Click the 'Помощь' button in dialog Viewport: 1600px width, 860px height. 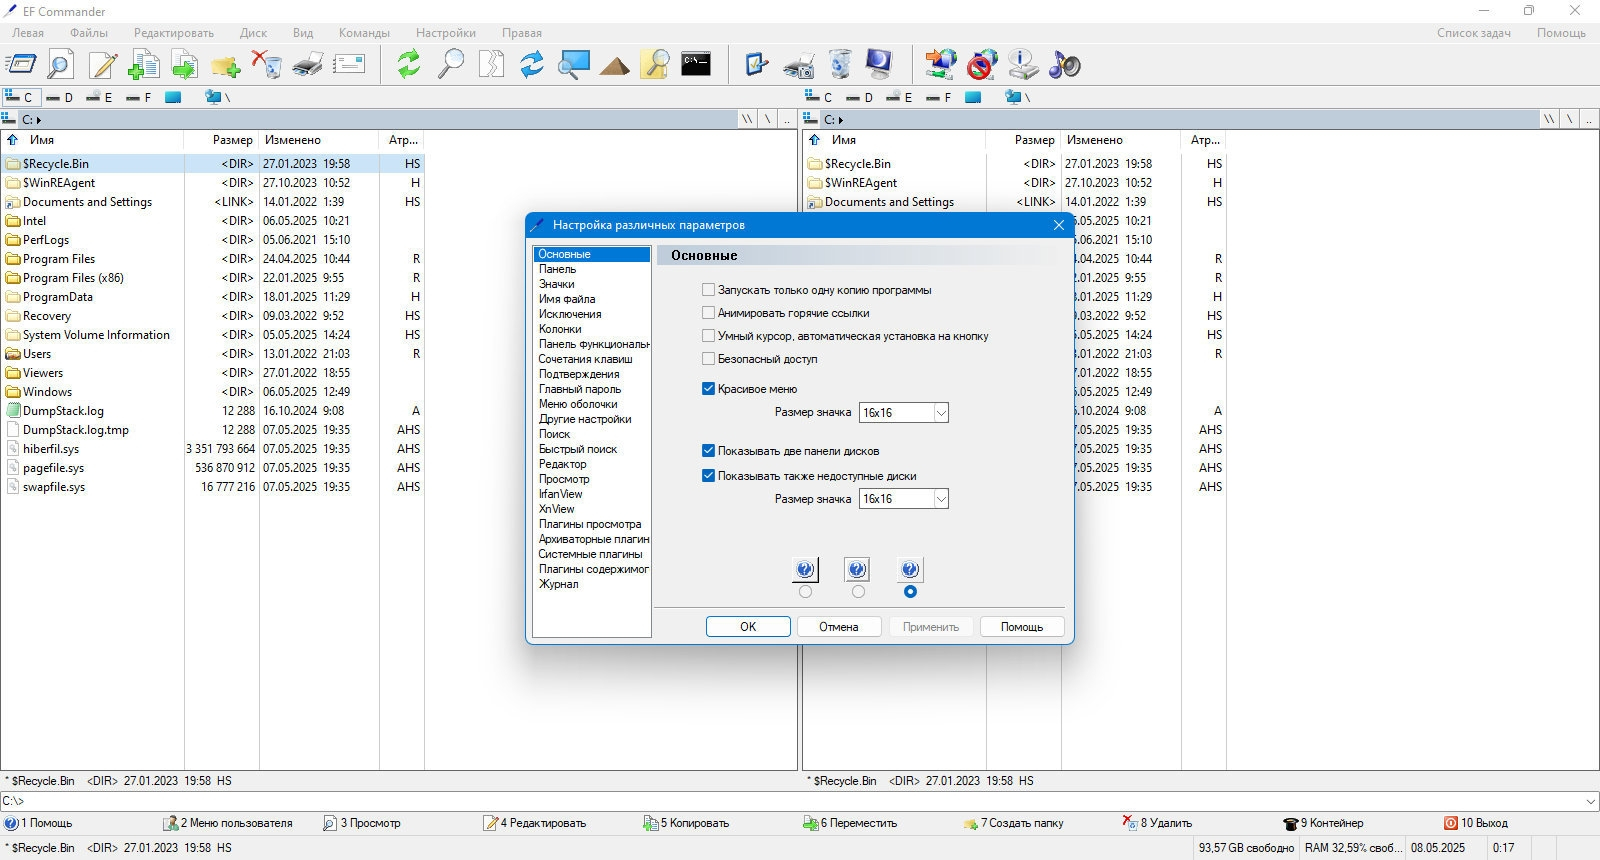click(1021, 627)
